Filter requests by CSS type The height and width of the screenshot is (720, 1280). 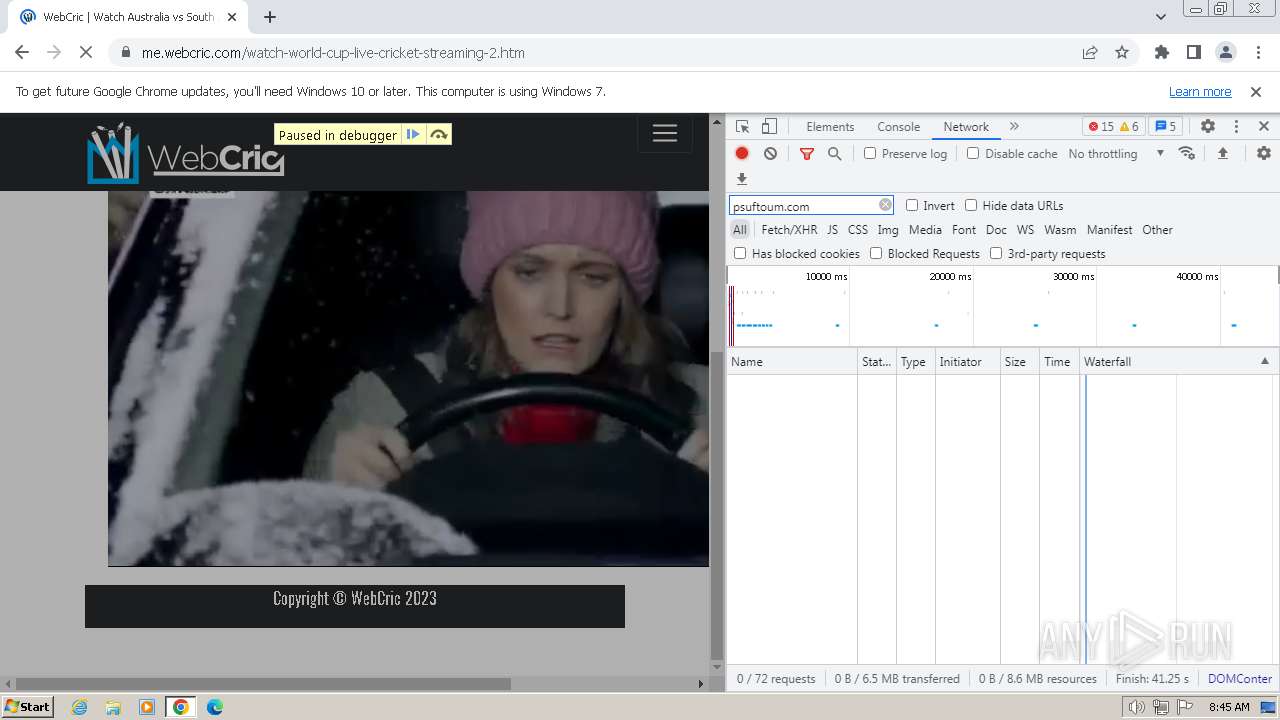pyautogui.click(x=858, y=230)
